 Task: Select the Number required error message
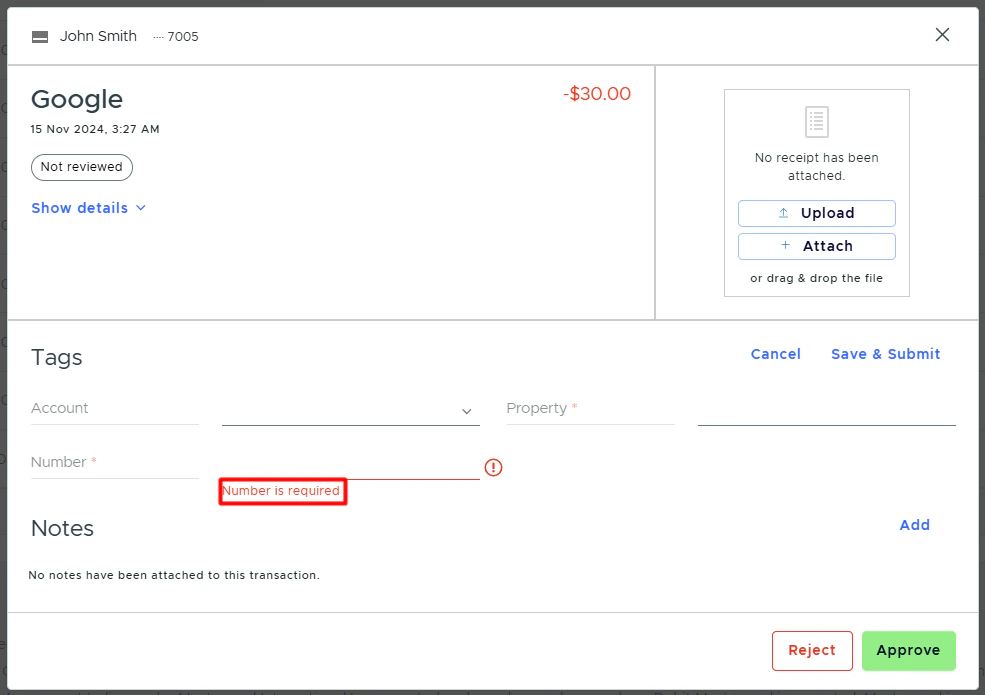pos(283,491)
